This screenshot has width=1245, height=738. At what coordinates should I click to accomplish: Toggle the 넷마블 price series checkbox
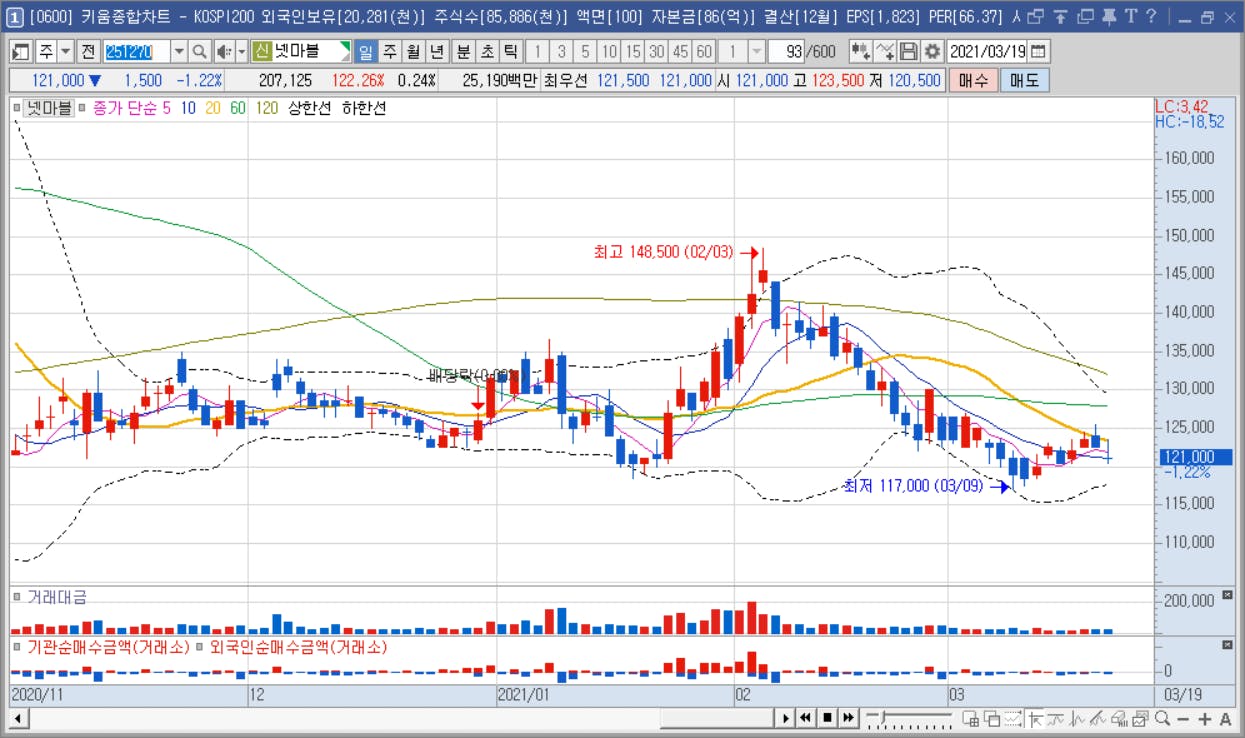click(x=17, y=107)
